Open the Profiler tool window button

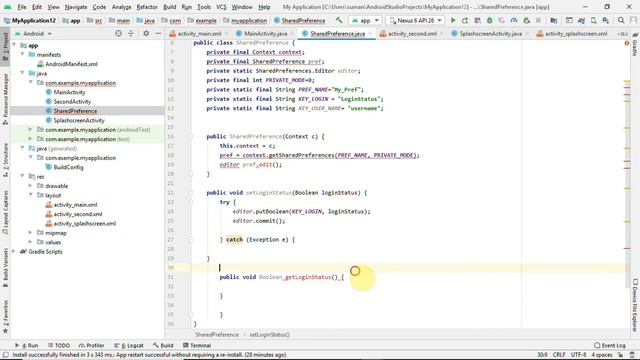click(92, 345)
